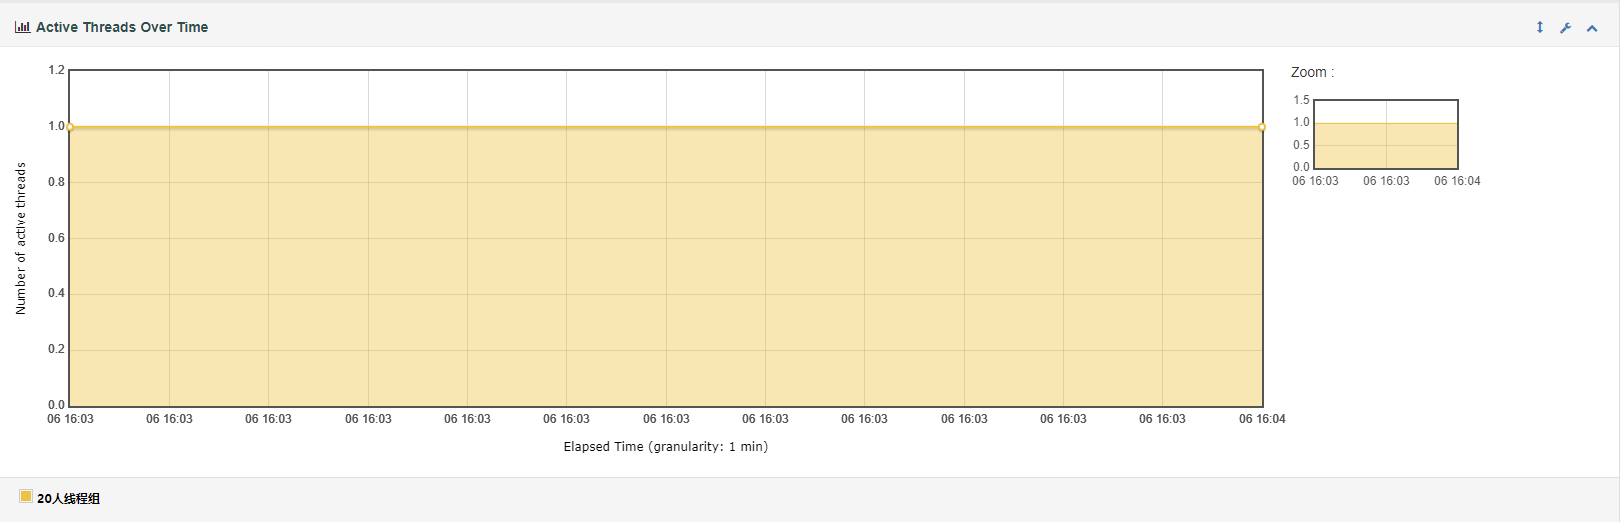Image resolution: width=1621 pixels, height=522 pixels.
Task: Click the bar chart icon beside the title
Action: 22,27
